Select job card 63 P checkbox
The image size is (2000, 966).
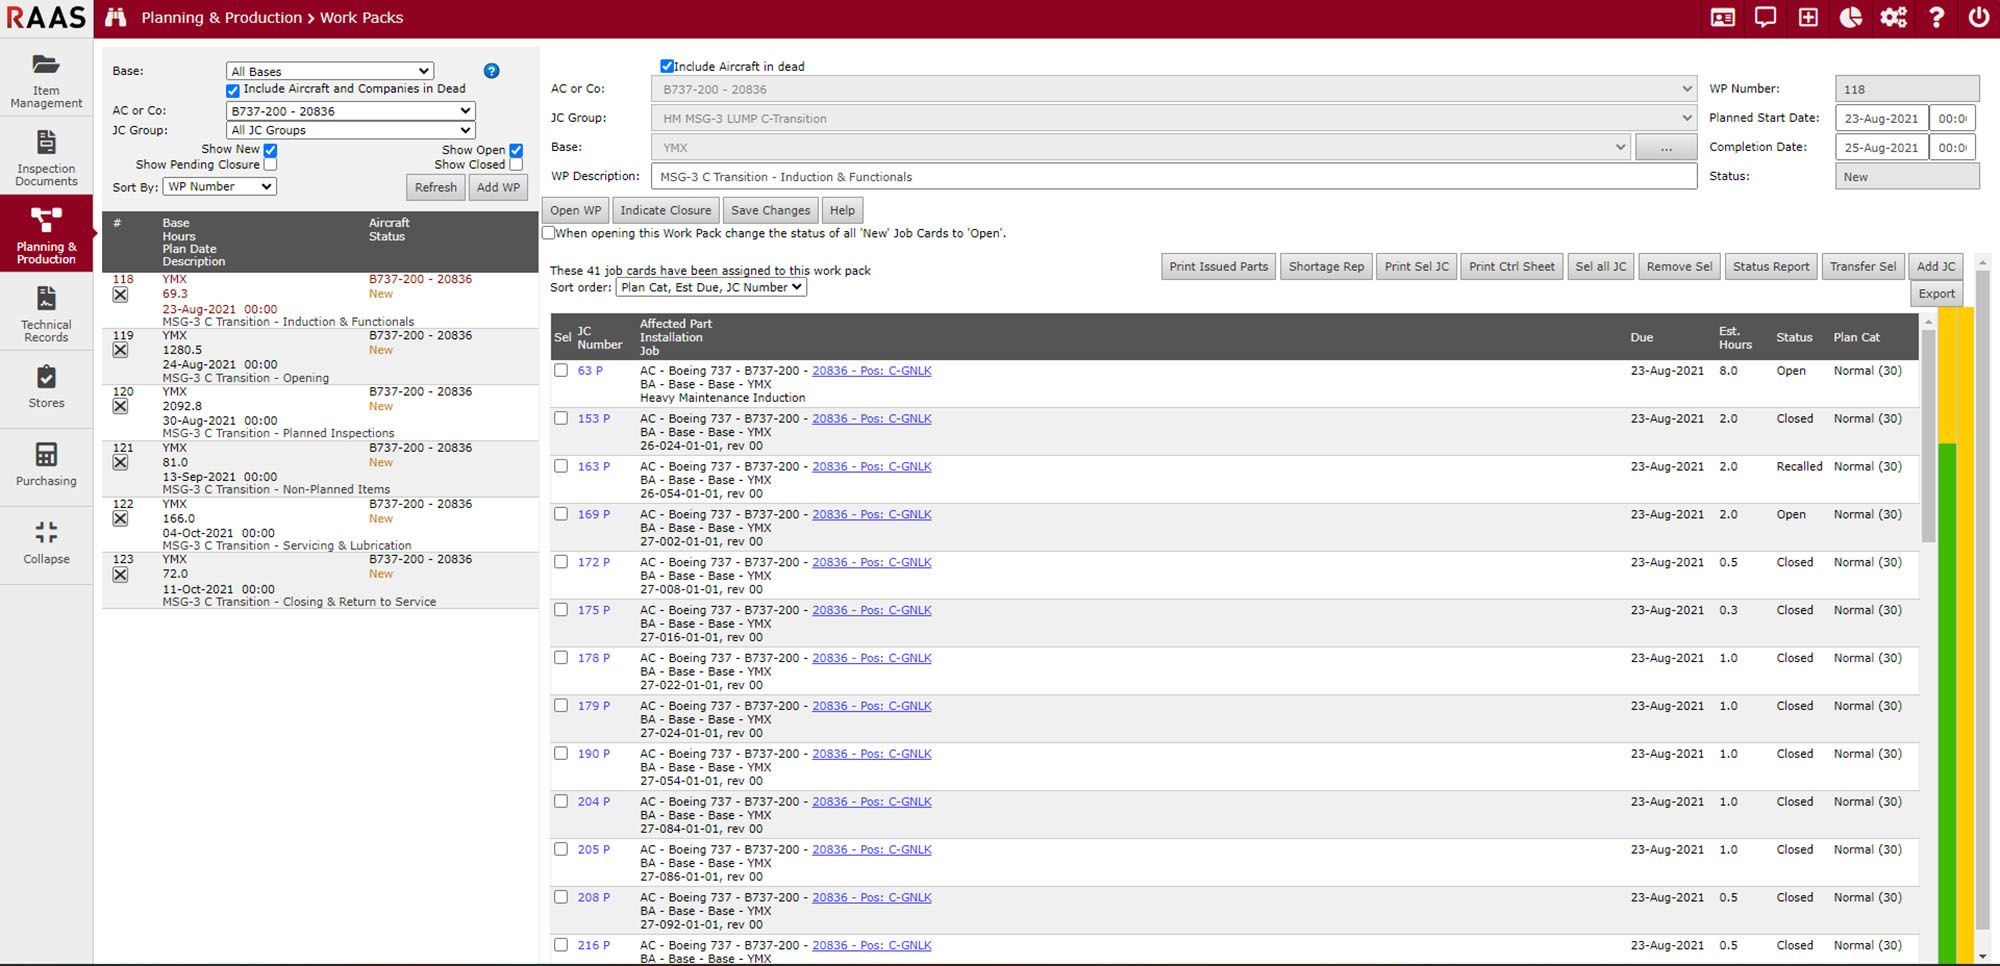561,370
